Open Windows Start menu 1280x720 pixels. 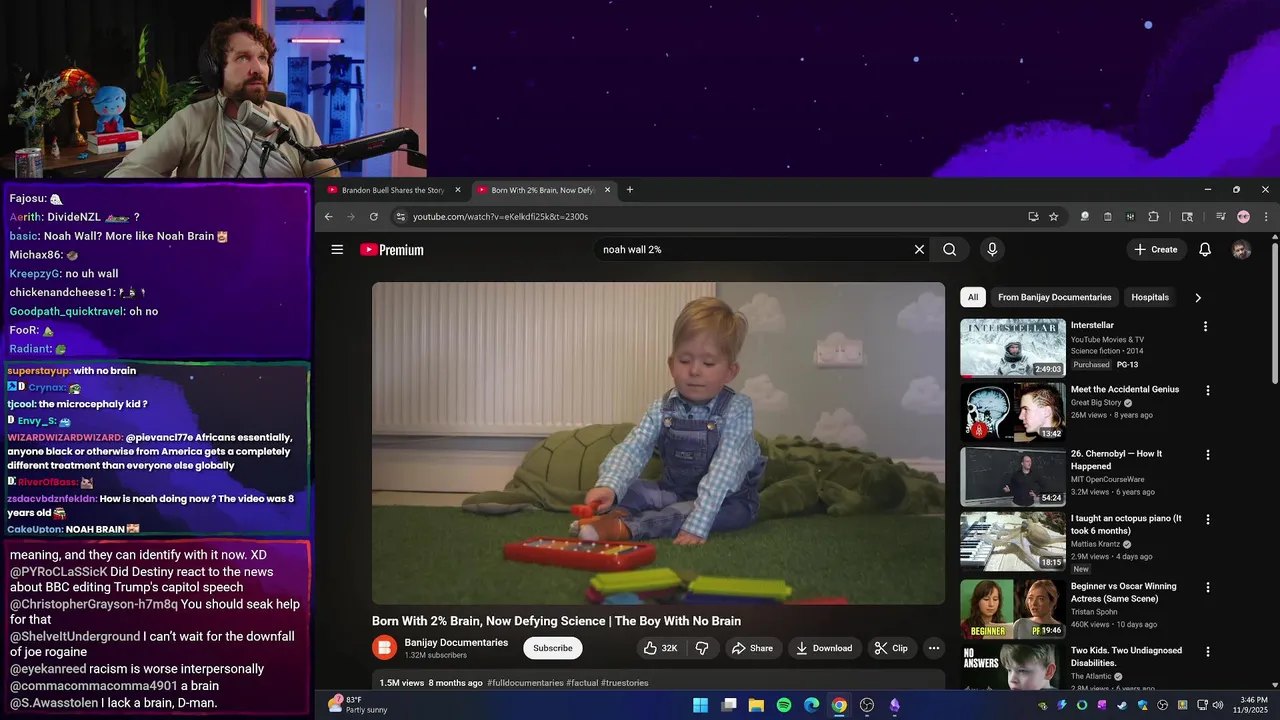[700, 705]
